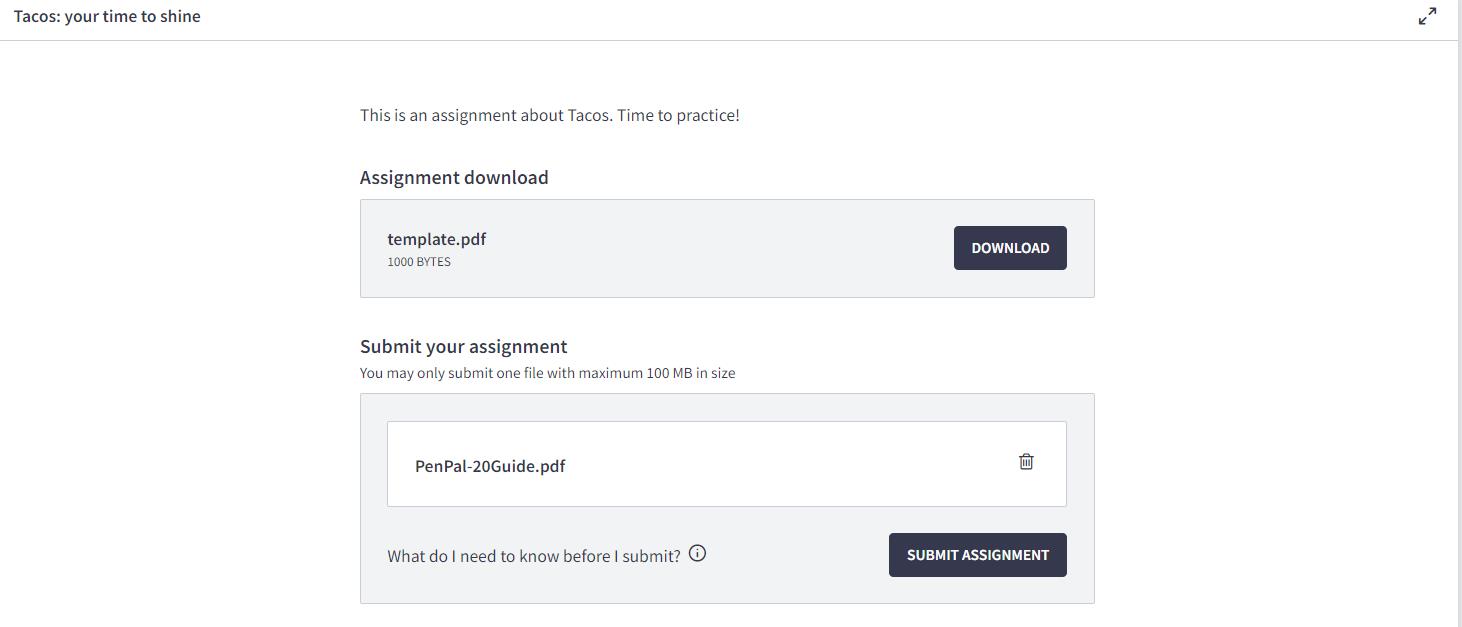Click the submission panel gray background
This screenshot has height=627, width=1462.
[727, 590]
